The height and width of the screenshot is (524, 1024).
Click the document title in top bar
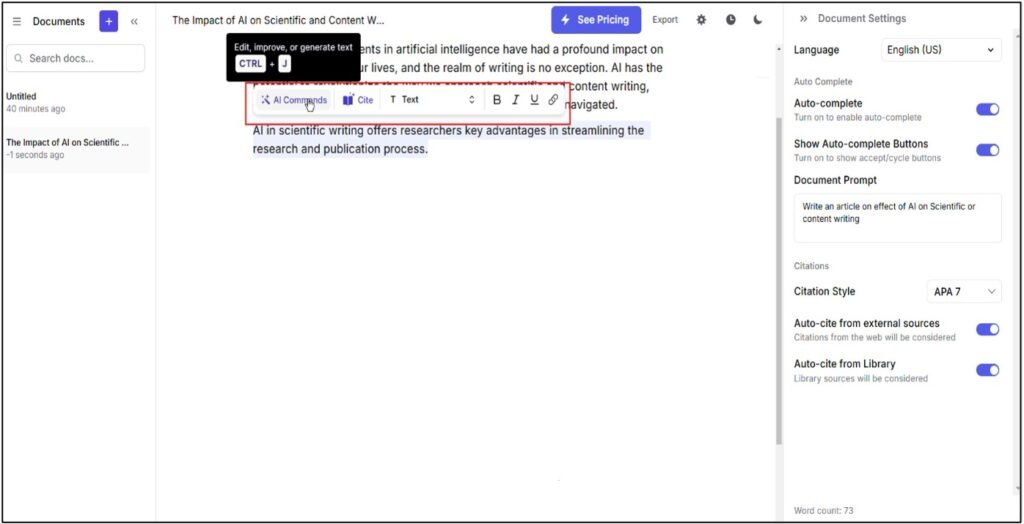(278, 20)
